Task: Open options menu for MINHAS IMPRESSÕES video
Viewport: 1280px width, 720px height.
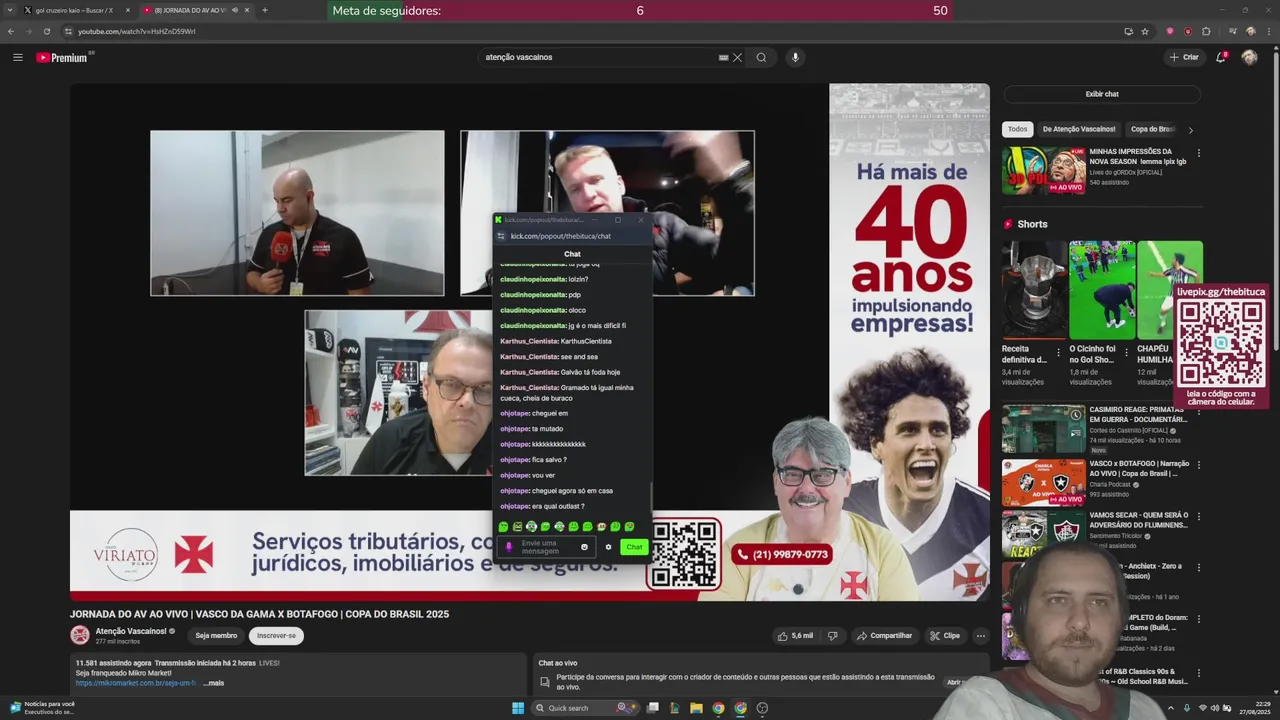Action: pyautogui.click(x=1198, y=153)
